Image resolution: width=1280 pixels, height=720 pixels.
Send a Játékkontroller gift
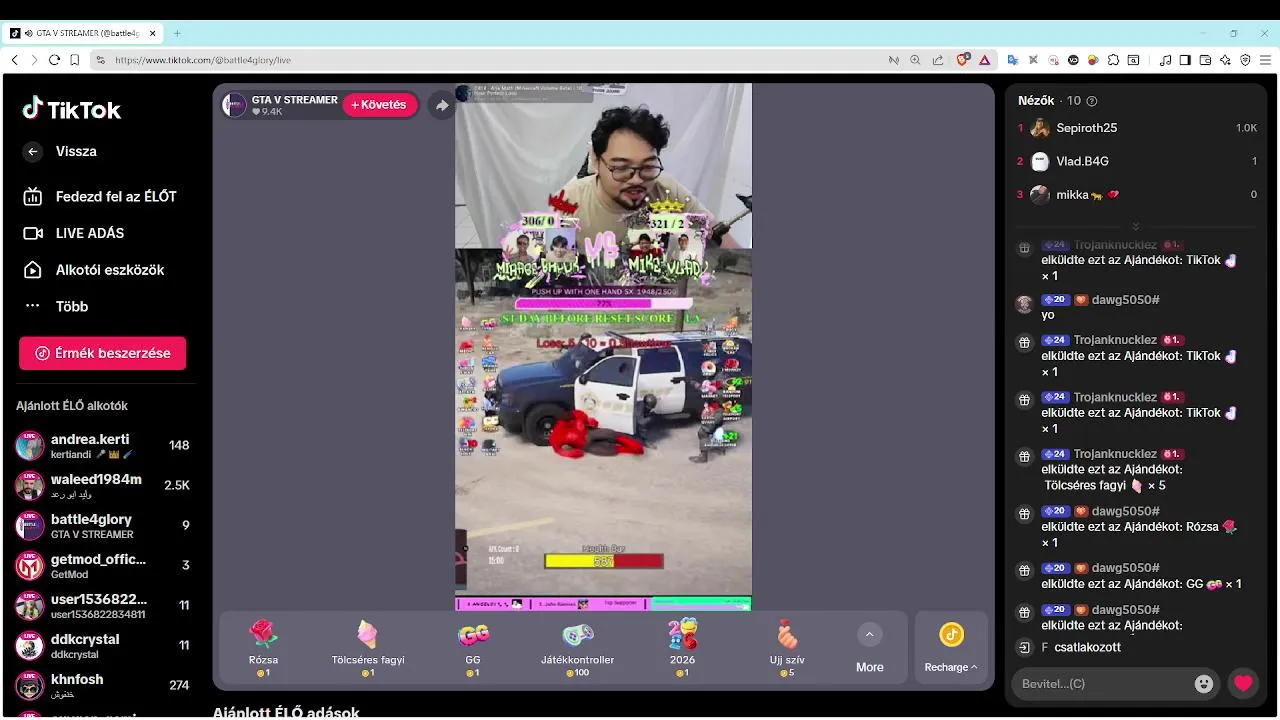click(x=578, y=647)
